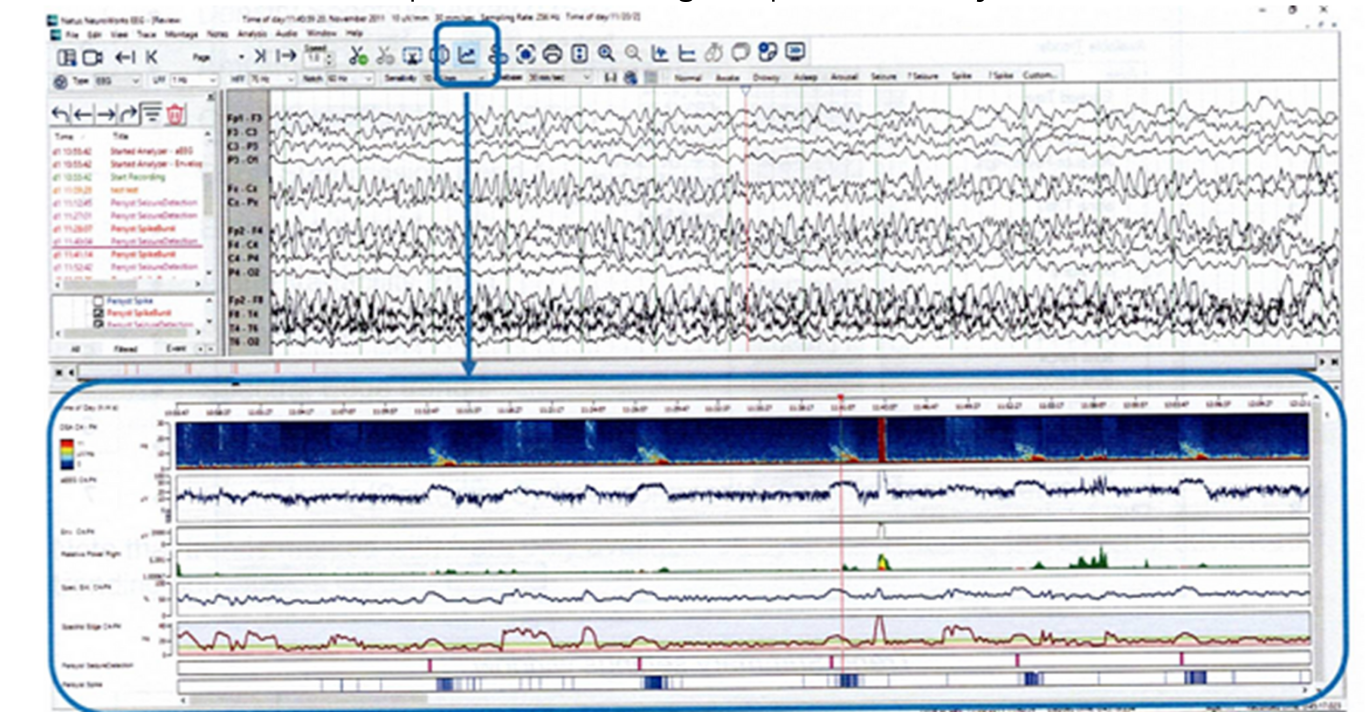
Task: Switch to the Filtered tab
Action: click(x=125, y=349)
